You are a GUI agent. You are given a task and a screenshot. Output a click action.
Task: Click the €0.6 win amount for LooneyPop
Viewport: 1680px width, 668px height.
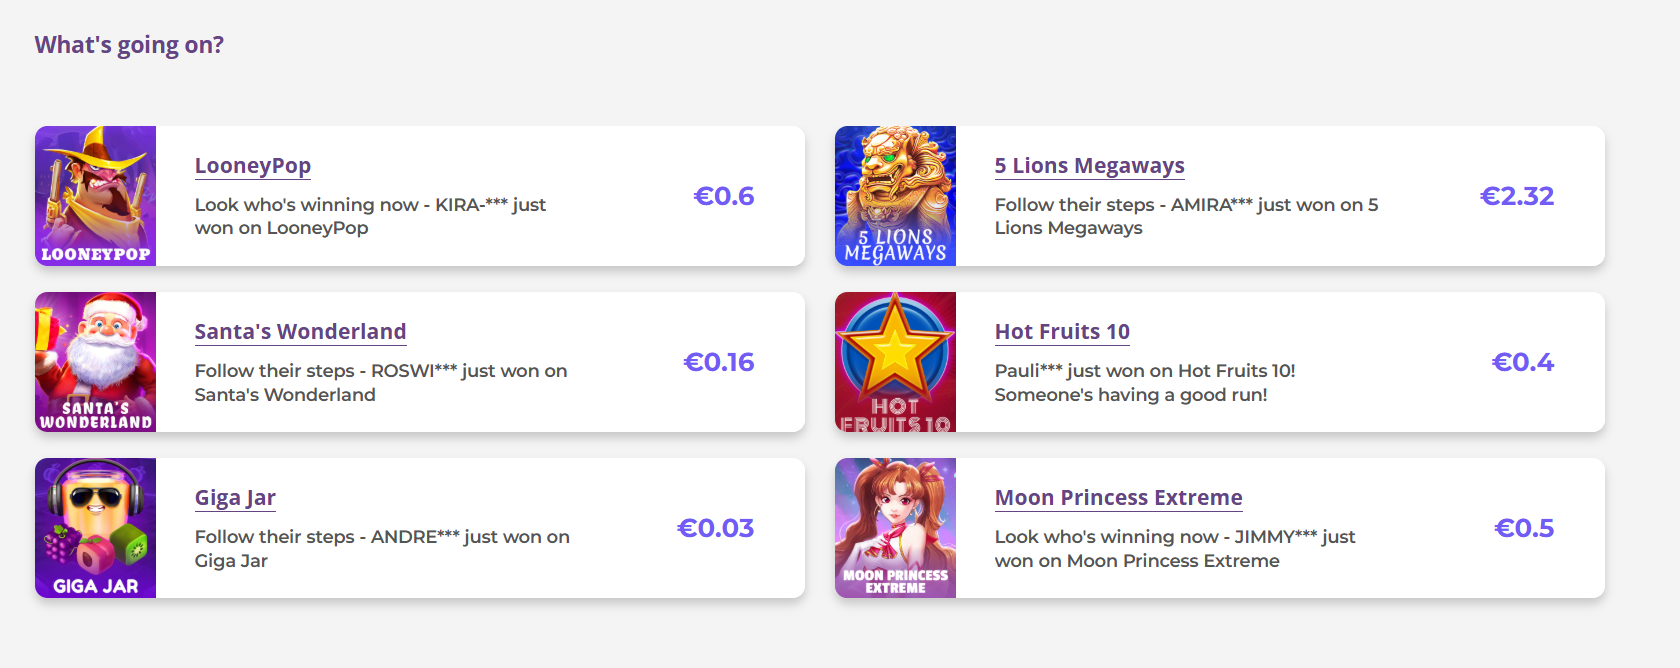[x=724, y=196]
